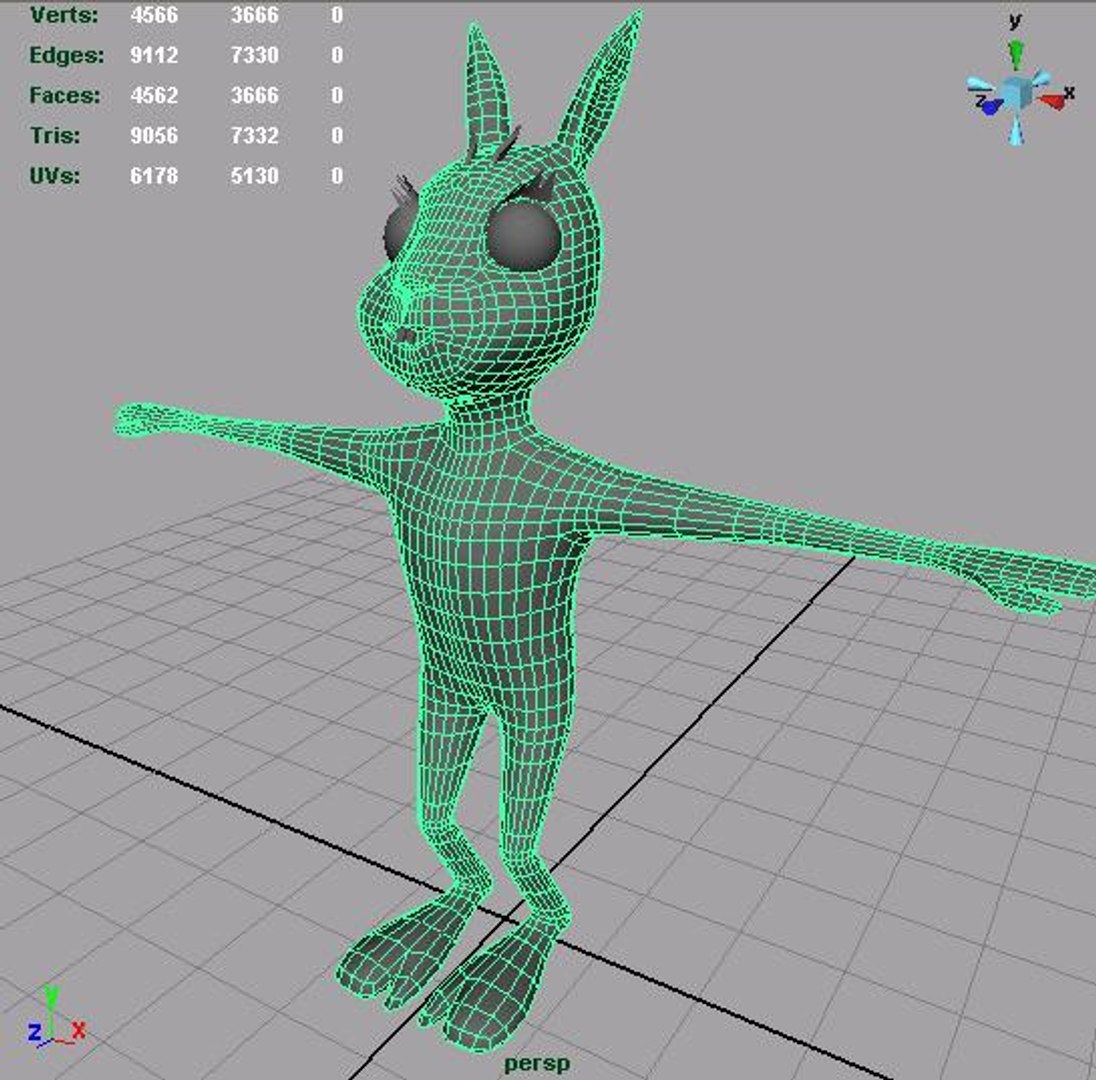
Task: Click the Tris count 9056
Action: point(154,135)
